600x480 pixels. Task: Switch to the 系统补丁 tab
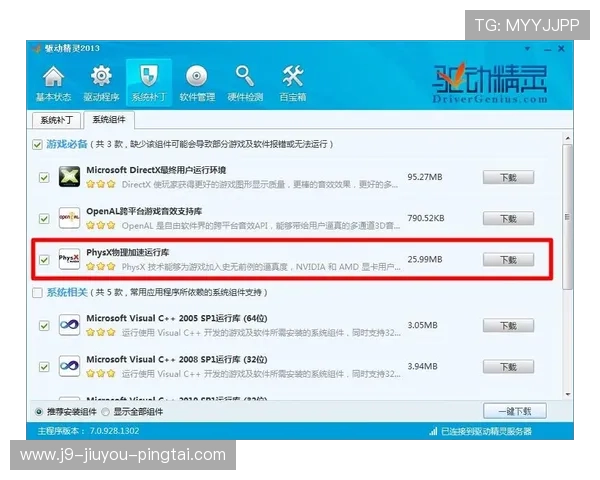[x=57, y=120]
